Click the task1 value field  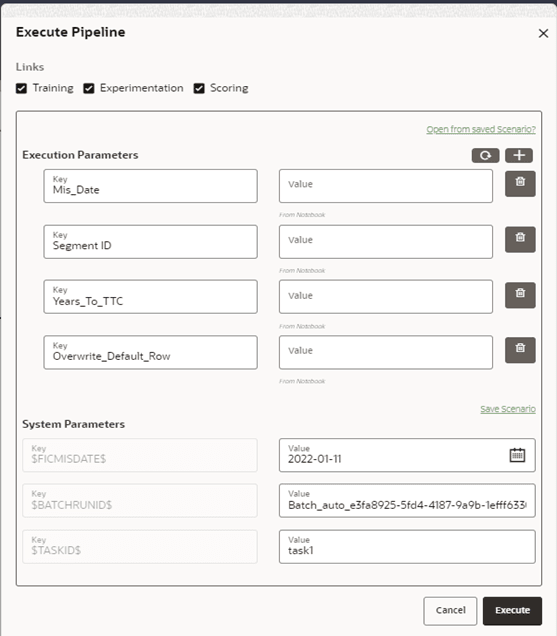(407, 547)
